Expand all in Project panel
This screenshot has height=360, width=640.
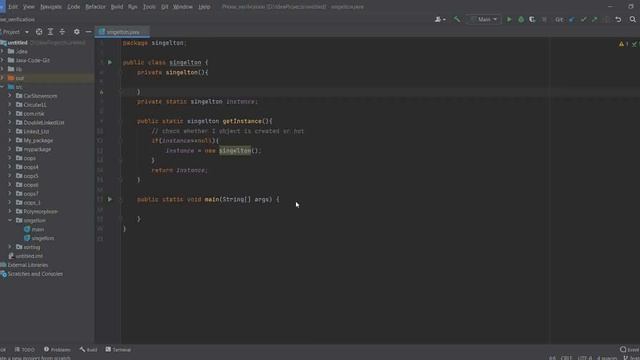pos(50,31)
